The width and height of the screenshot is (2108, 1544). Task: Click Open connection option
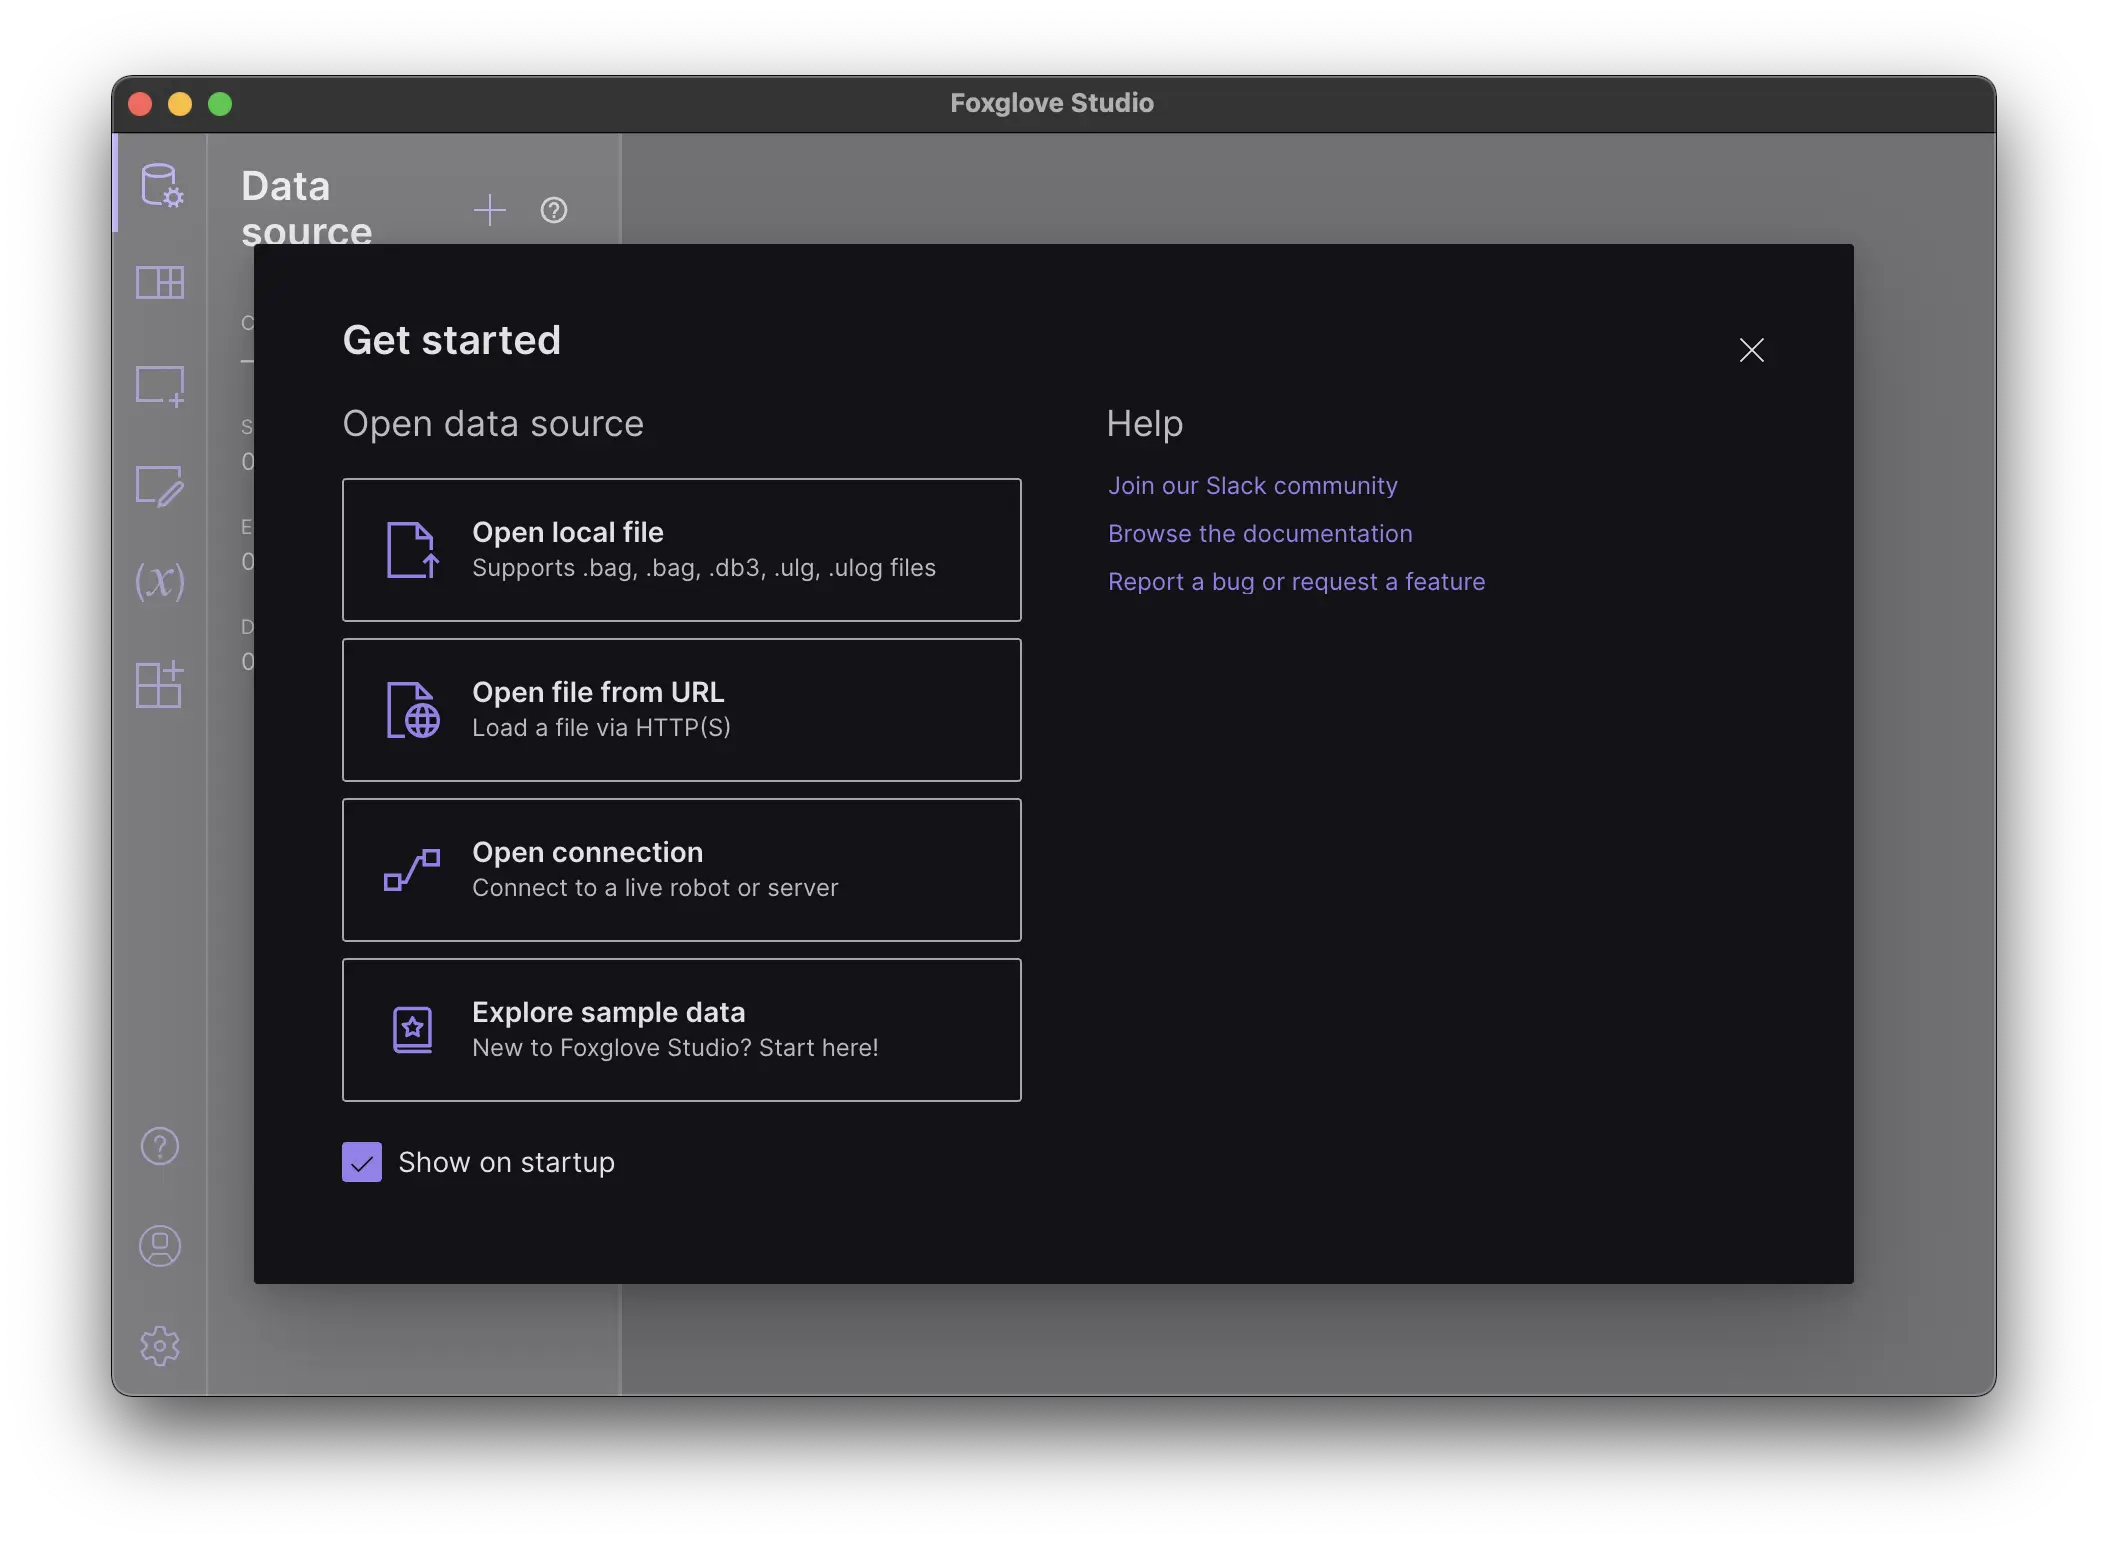[x=682, y=870]
